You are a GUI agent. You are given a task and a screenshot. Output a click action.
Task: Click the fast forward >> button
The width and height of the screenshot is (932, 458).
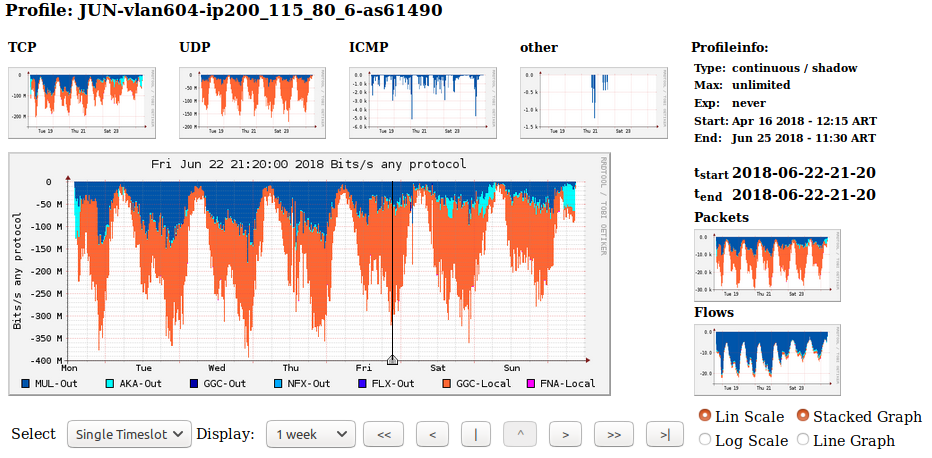coord(614,434)
